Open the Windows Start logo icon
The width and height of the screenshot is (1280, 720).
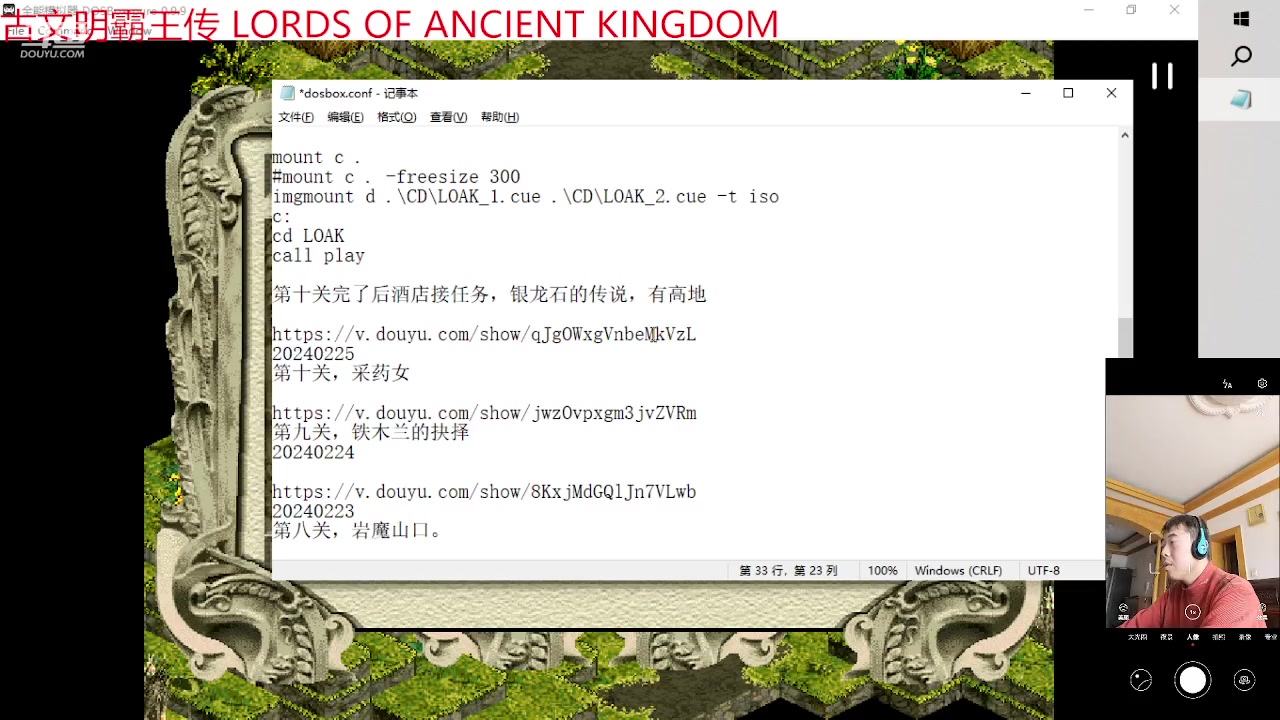[x=1241, y=19]
